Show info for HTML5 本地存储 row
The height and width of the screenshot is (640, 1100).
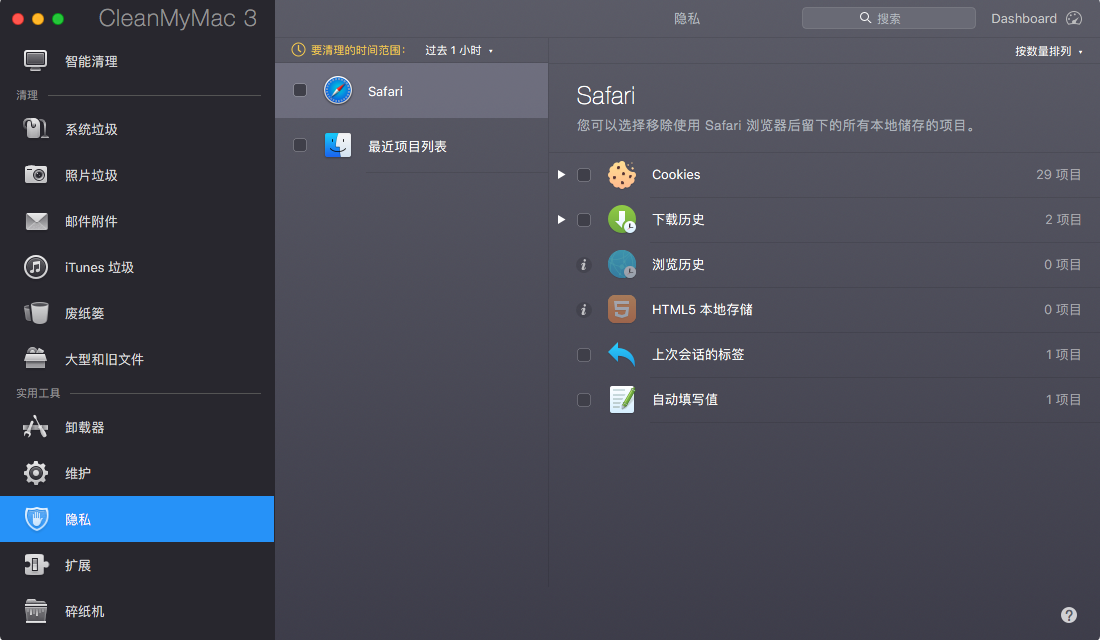click(584, 309)
